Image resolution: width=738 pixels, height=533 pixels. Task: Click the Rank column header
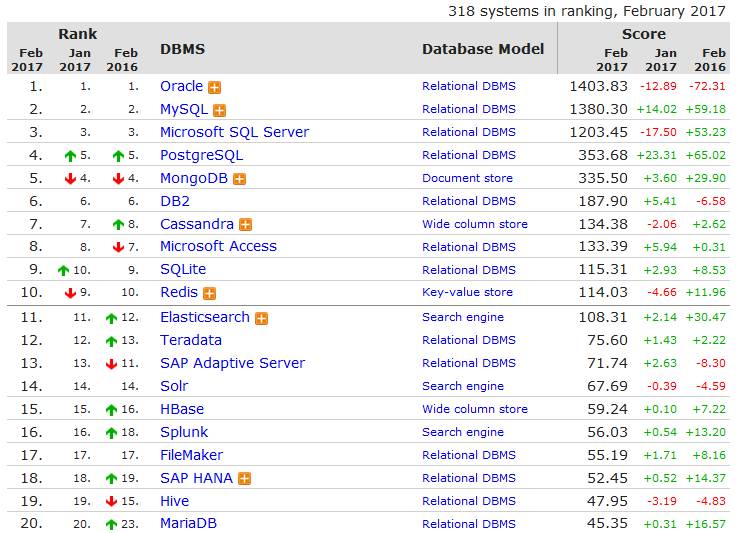tap(78, 34)
